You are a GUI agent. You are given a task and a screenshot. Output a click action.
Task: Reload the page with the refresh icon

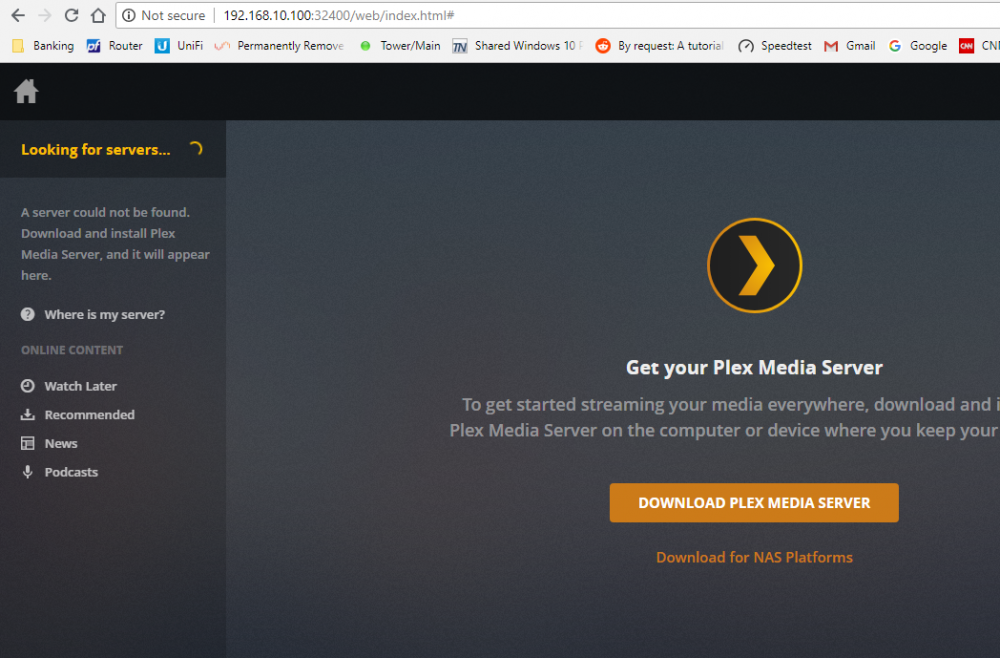click(x=71, y=15)
